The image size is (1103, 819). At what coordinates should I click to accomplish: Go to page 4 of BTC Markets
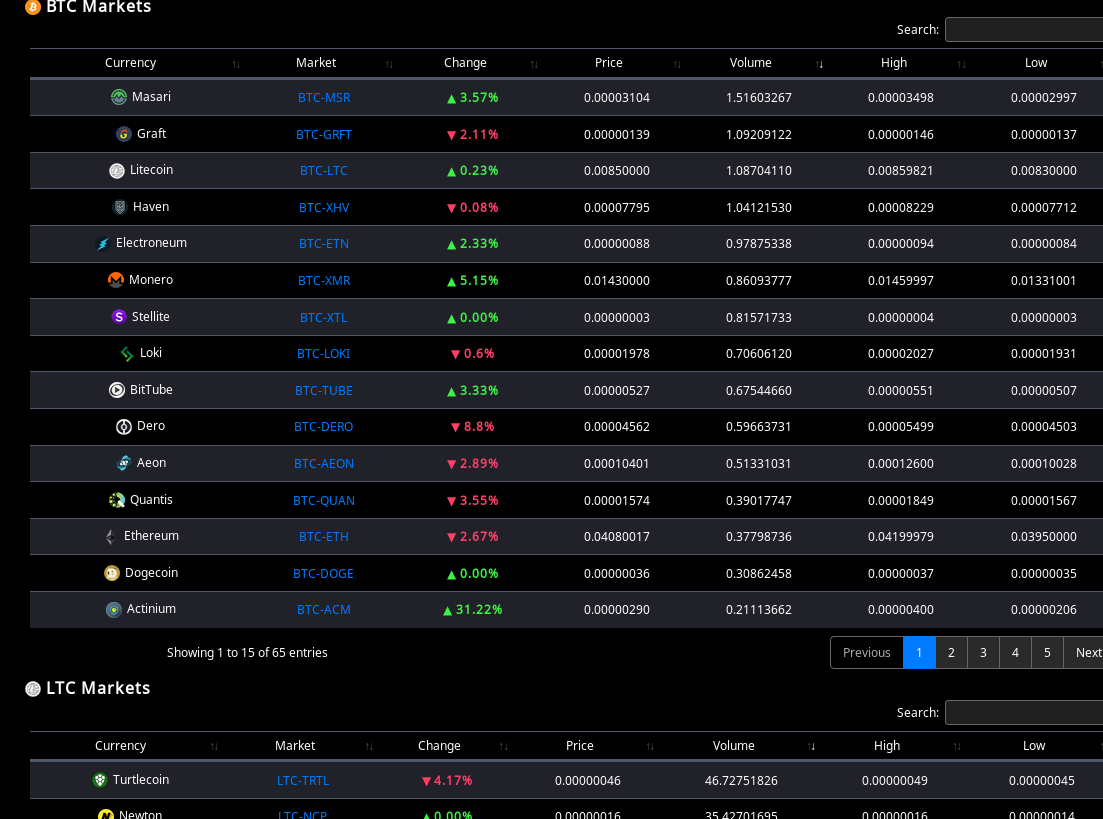point(1015,652)
